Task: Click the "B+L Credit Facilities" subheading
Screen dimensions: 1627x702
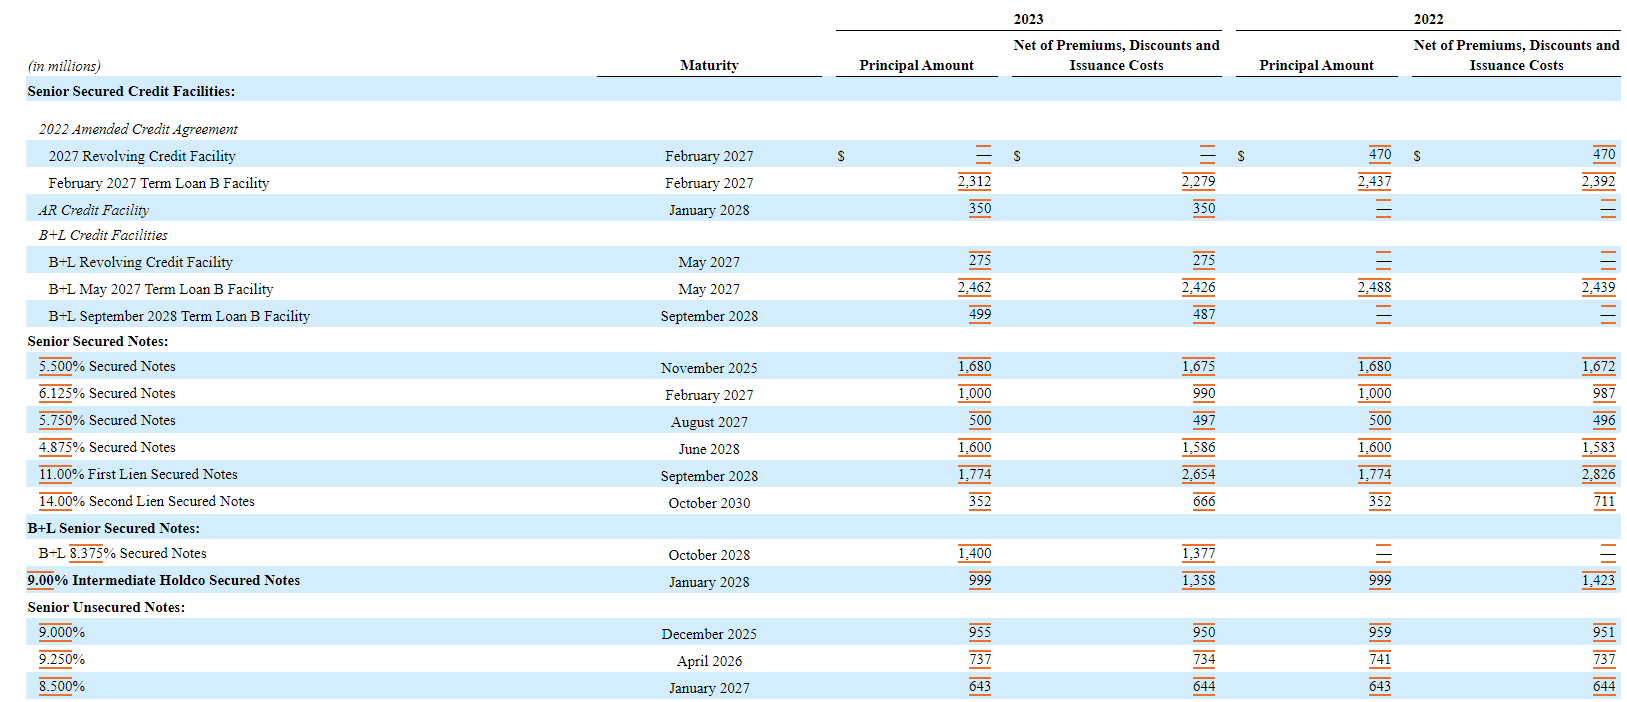Action: pyautogui.click(x=103, y=235)
